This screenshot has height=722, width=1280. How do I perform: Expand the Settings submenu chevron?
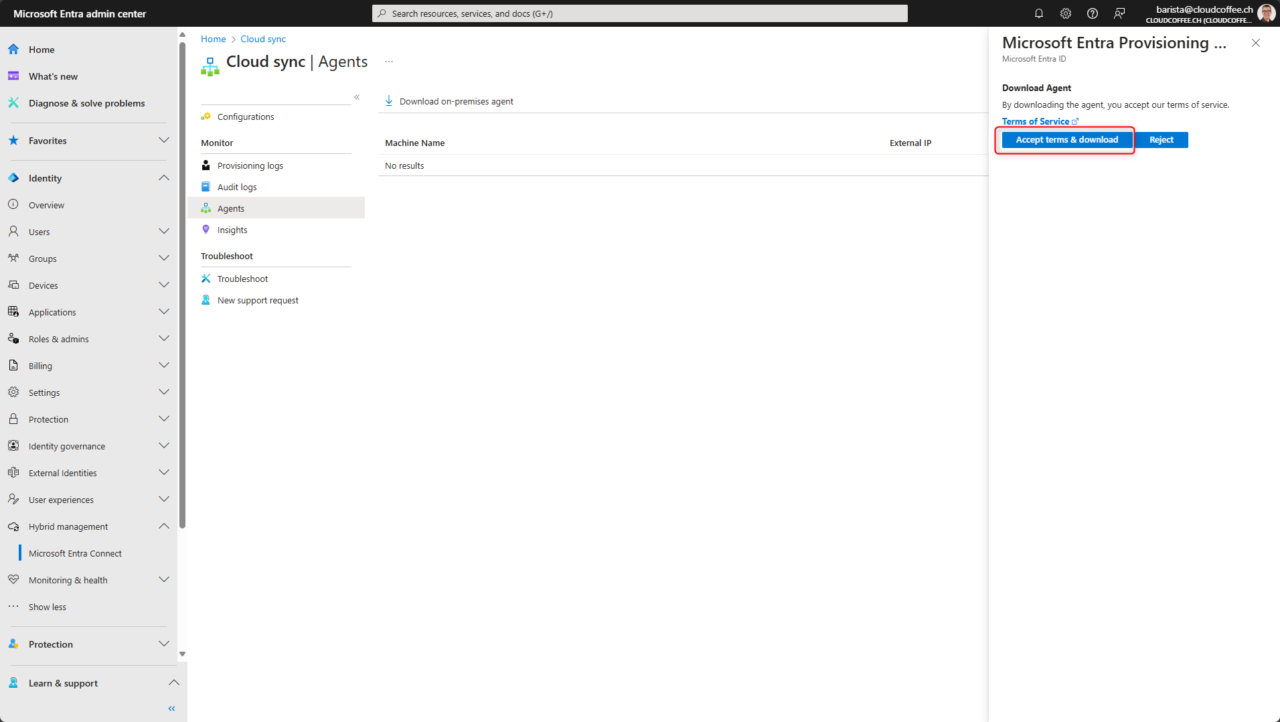[164, 393]
